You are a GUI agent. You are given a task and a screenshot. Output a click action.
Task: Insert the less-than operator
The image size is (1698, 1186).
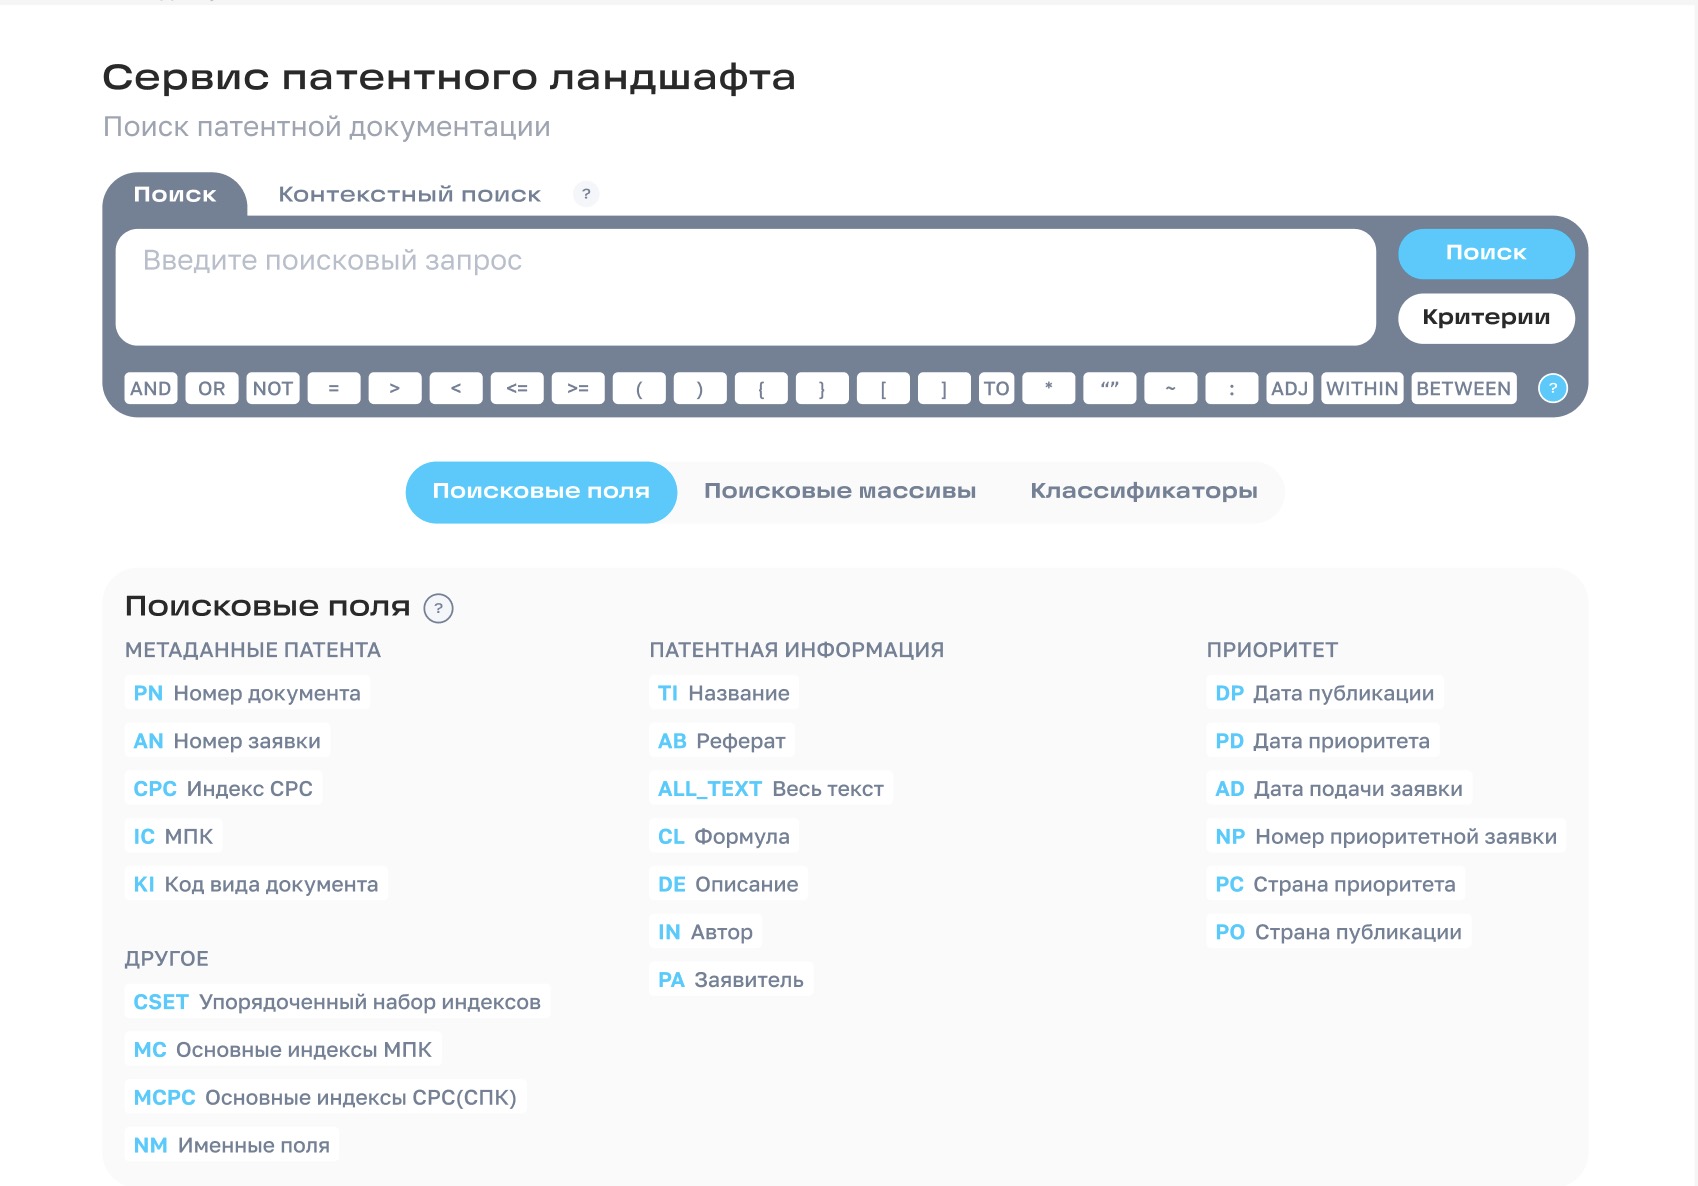pos(456,388)
